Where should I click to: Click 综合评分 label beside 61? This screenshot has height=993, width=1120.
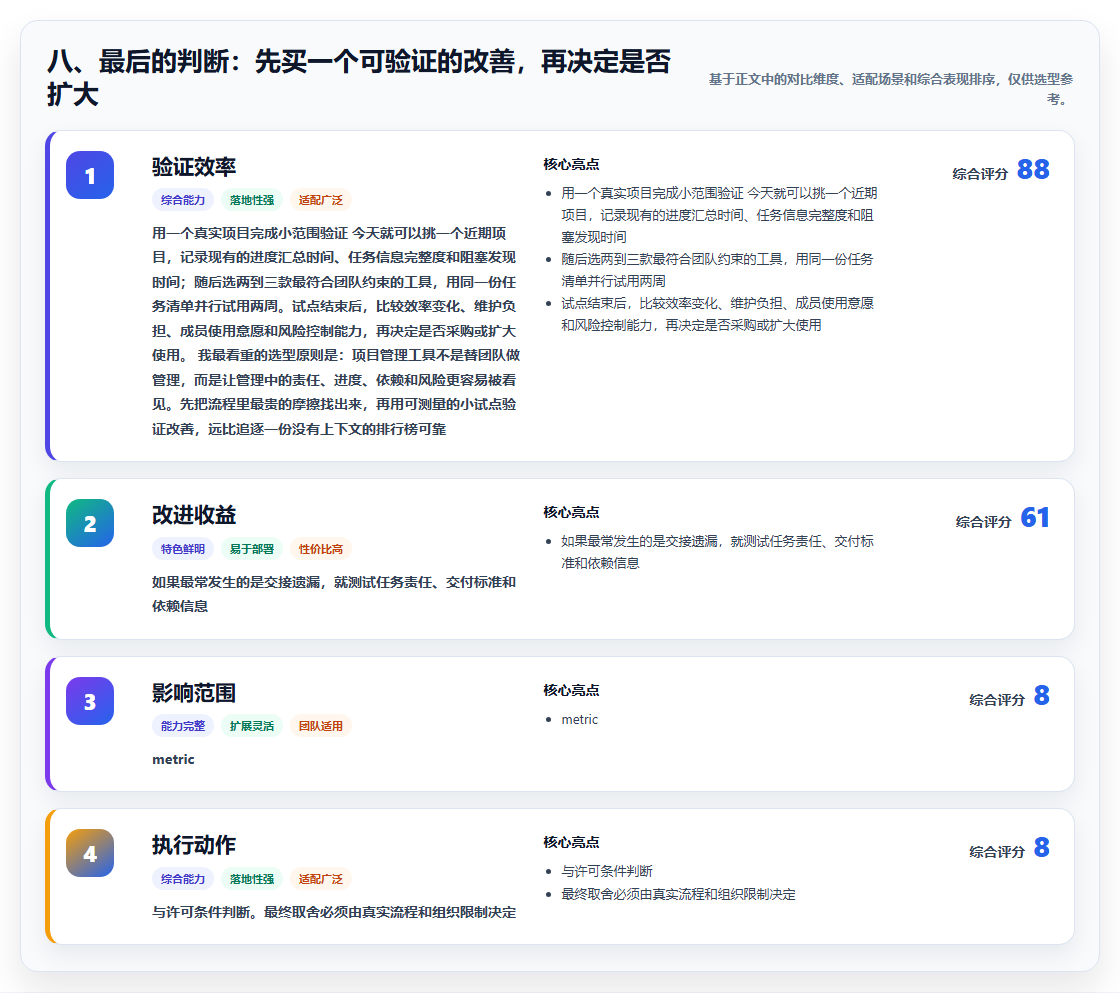984,522
